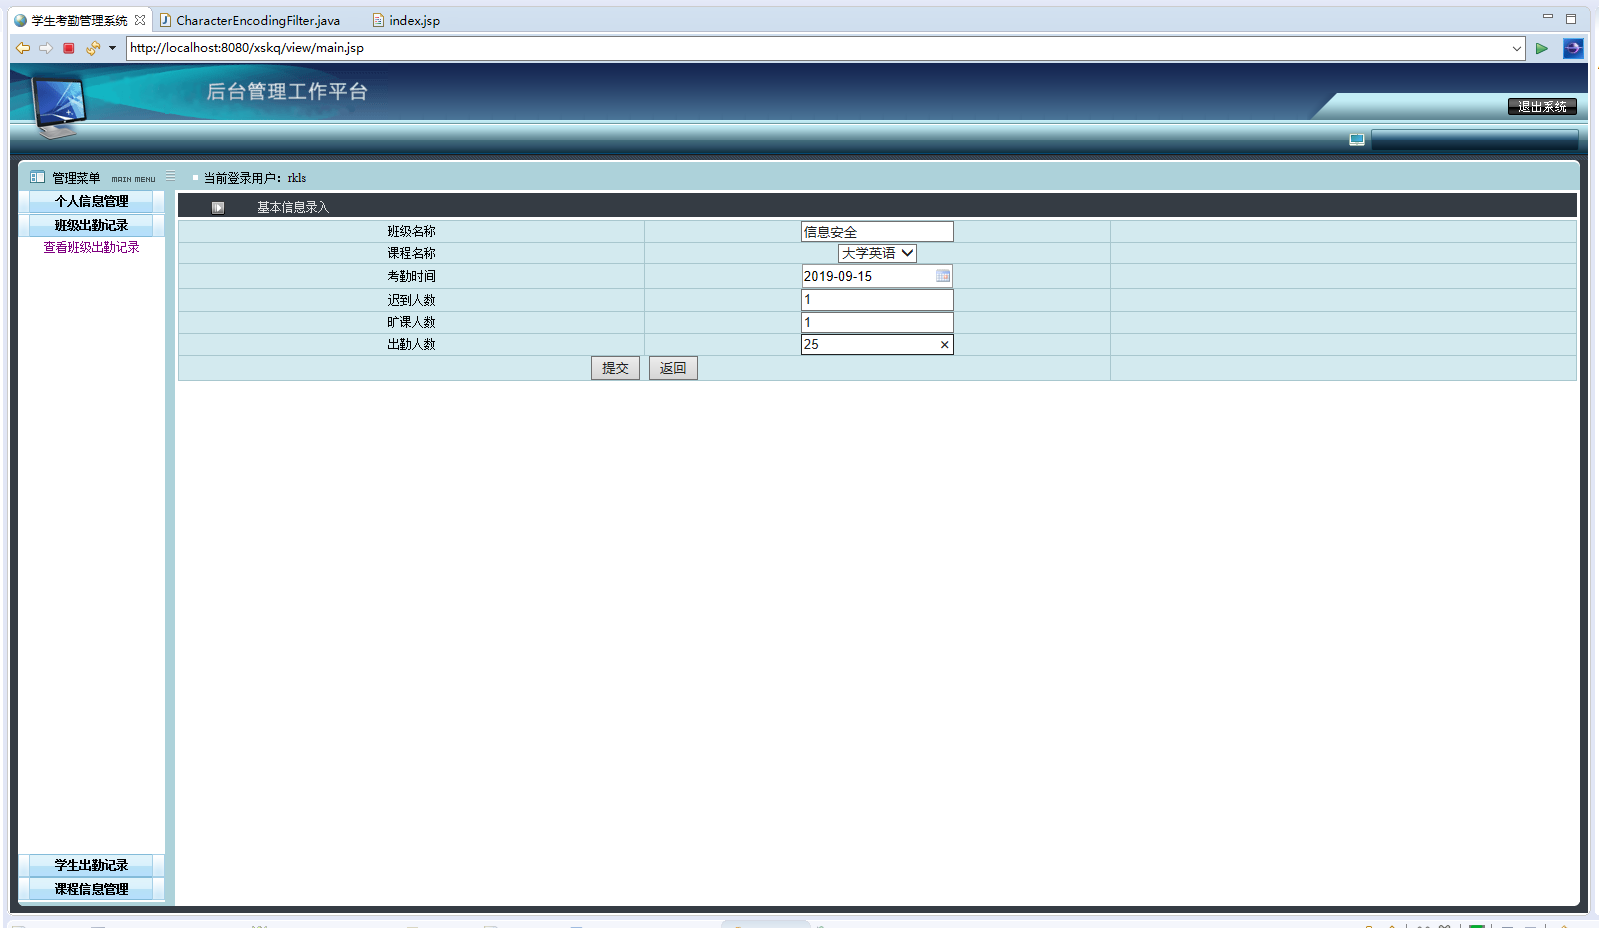Screen dimensions: 1599x928
Task: Click the 当前登录用户: rkls text
Action: 255,178
